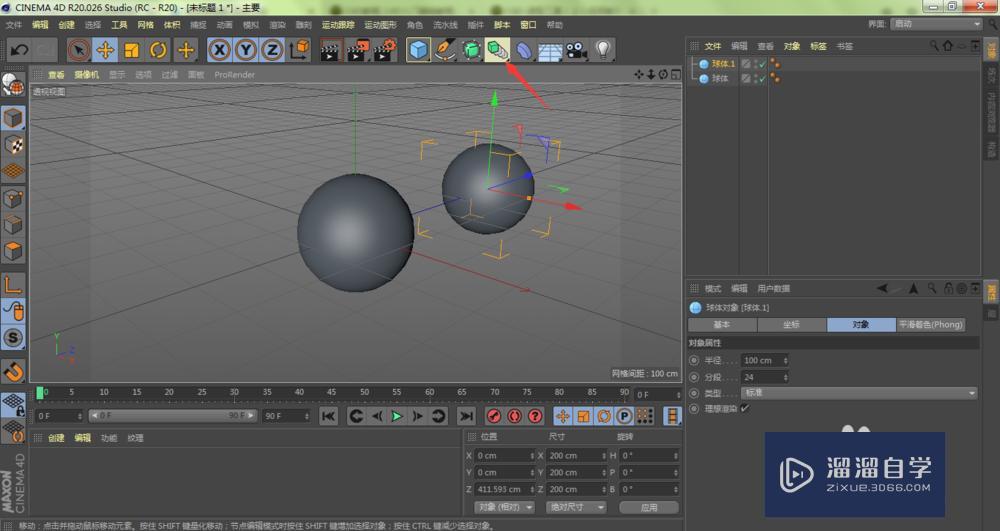Open object manager 标签 menu

pyautogui.click(x=818, y=46)
